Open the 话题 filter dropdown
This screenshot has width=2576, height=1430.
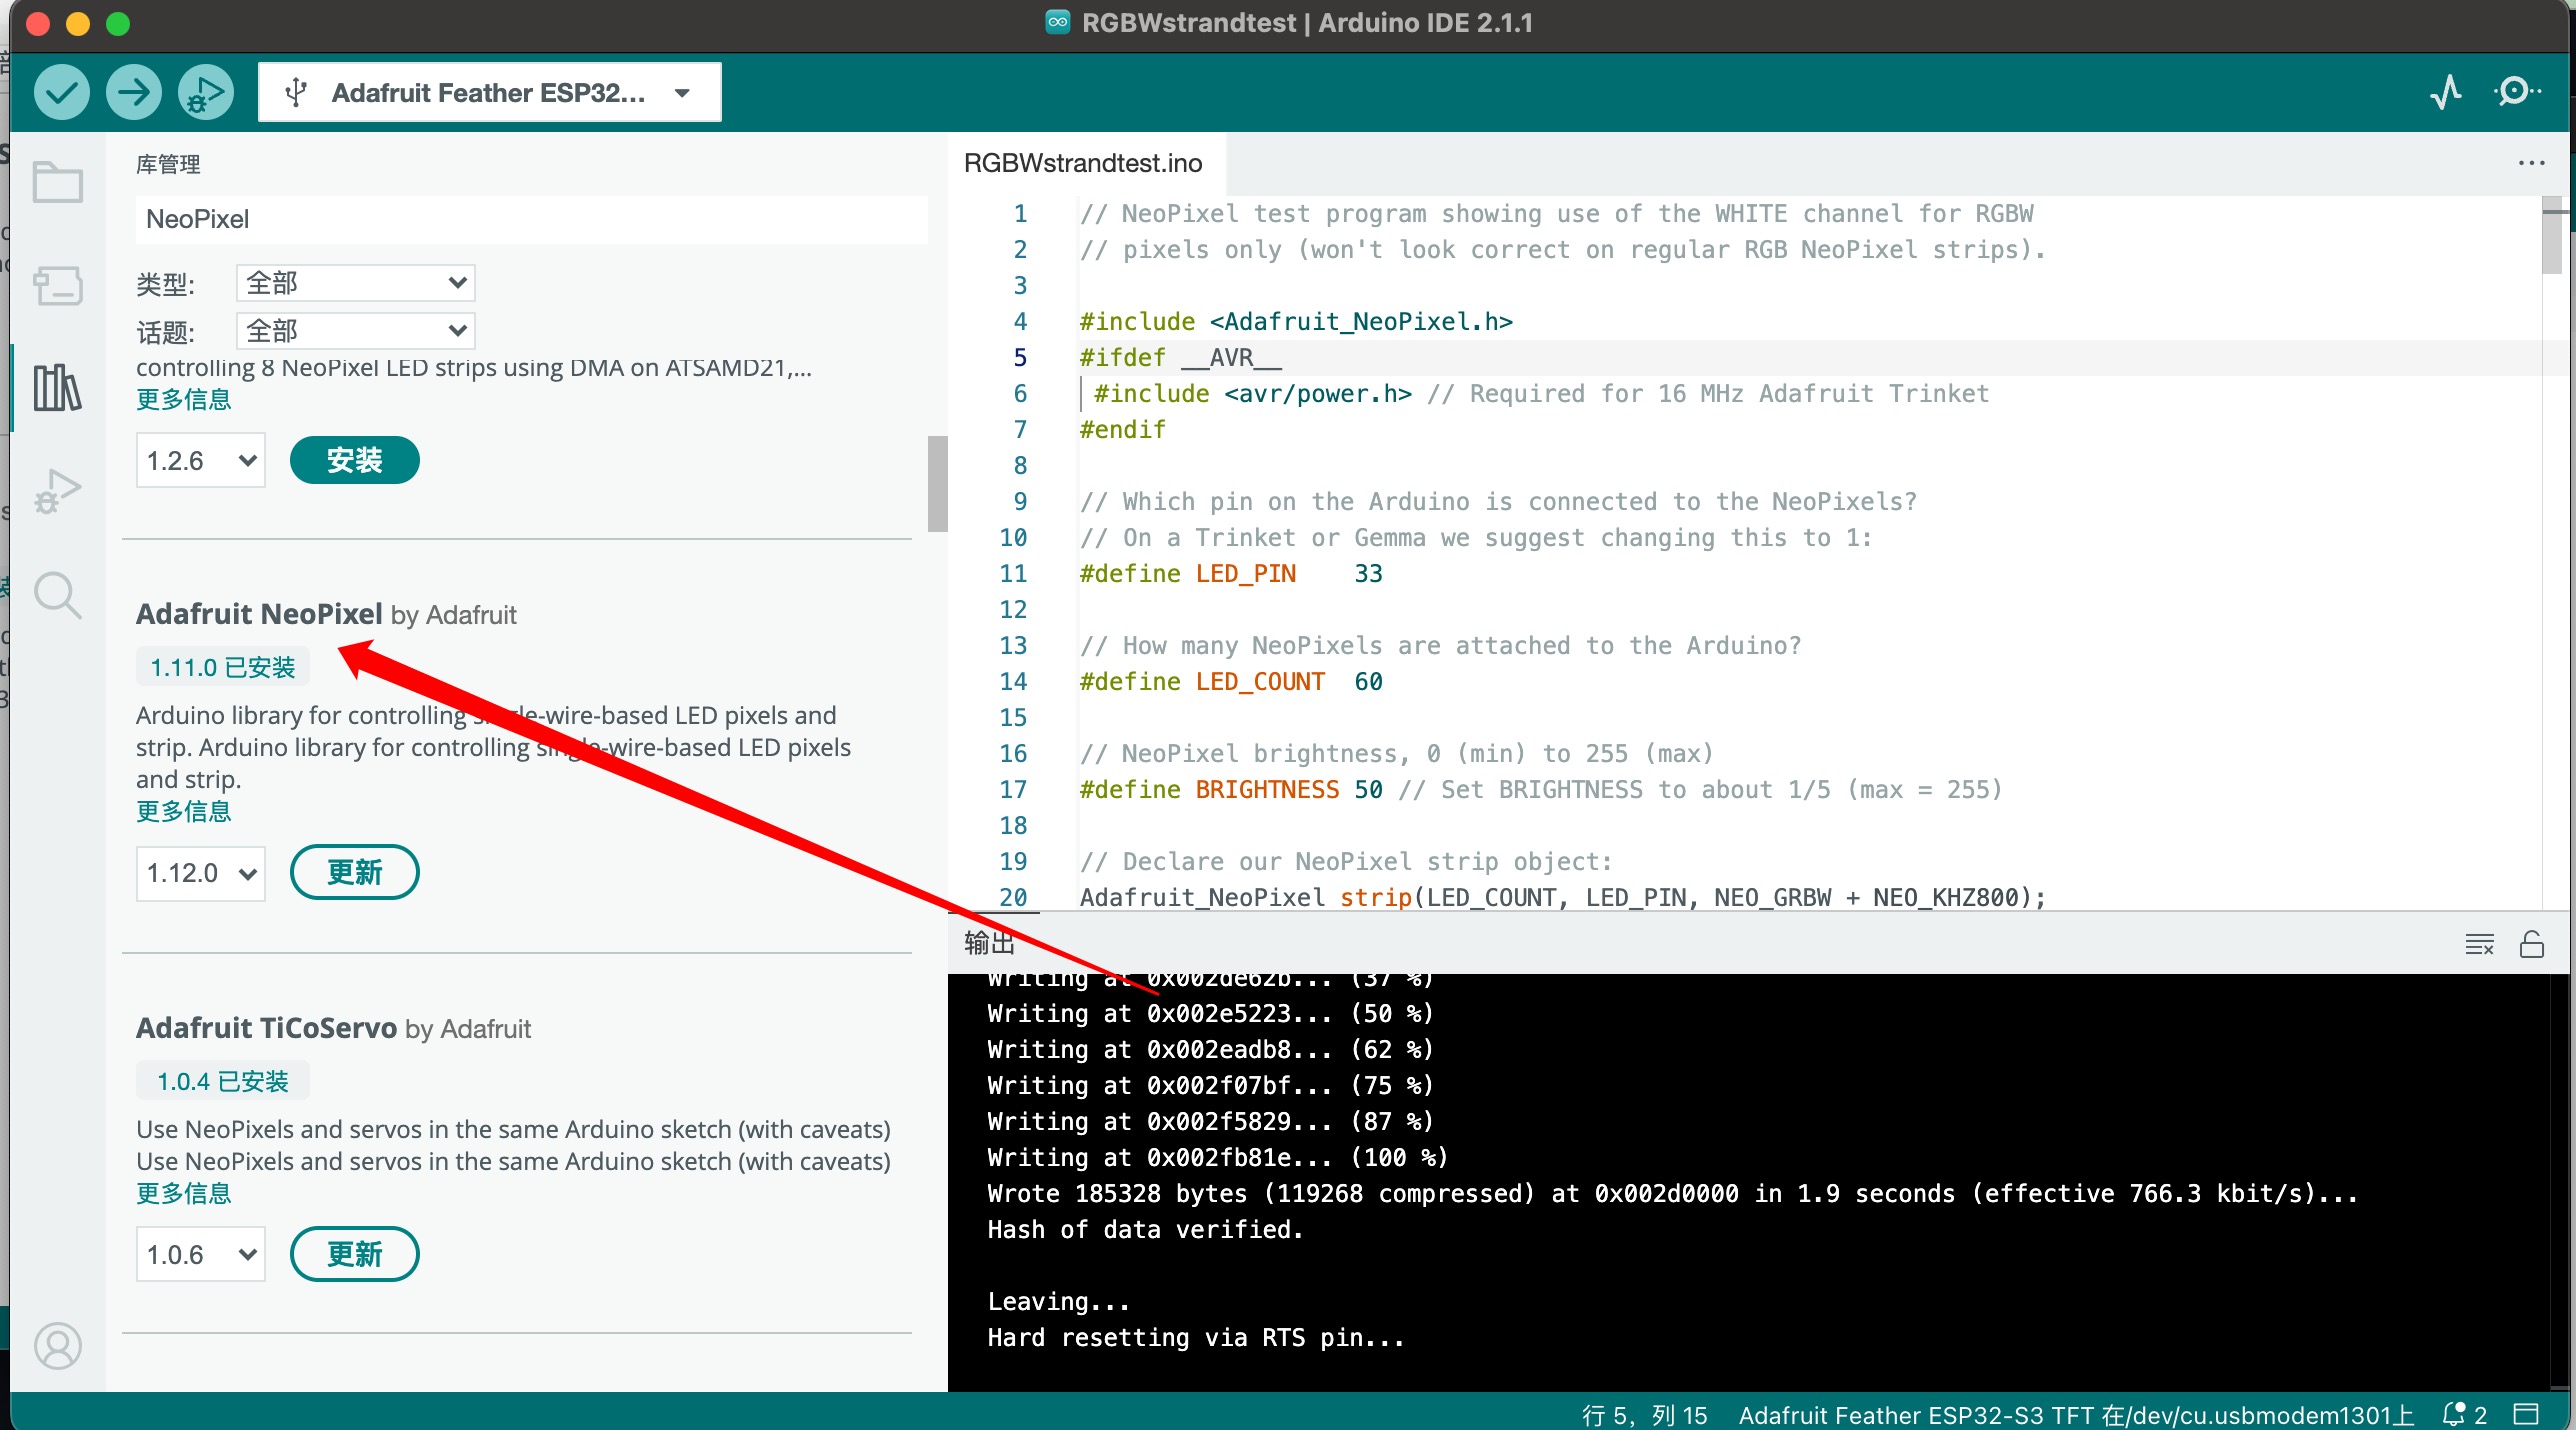point(355,331)
